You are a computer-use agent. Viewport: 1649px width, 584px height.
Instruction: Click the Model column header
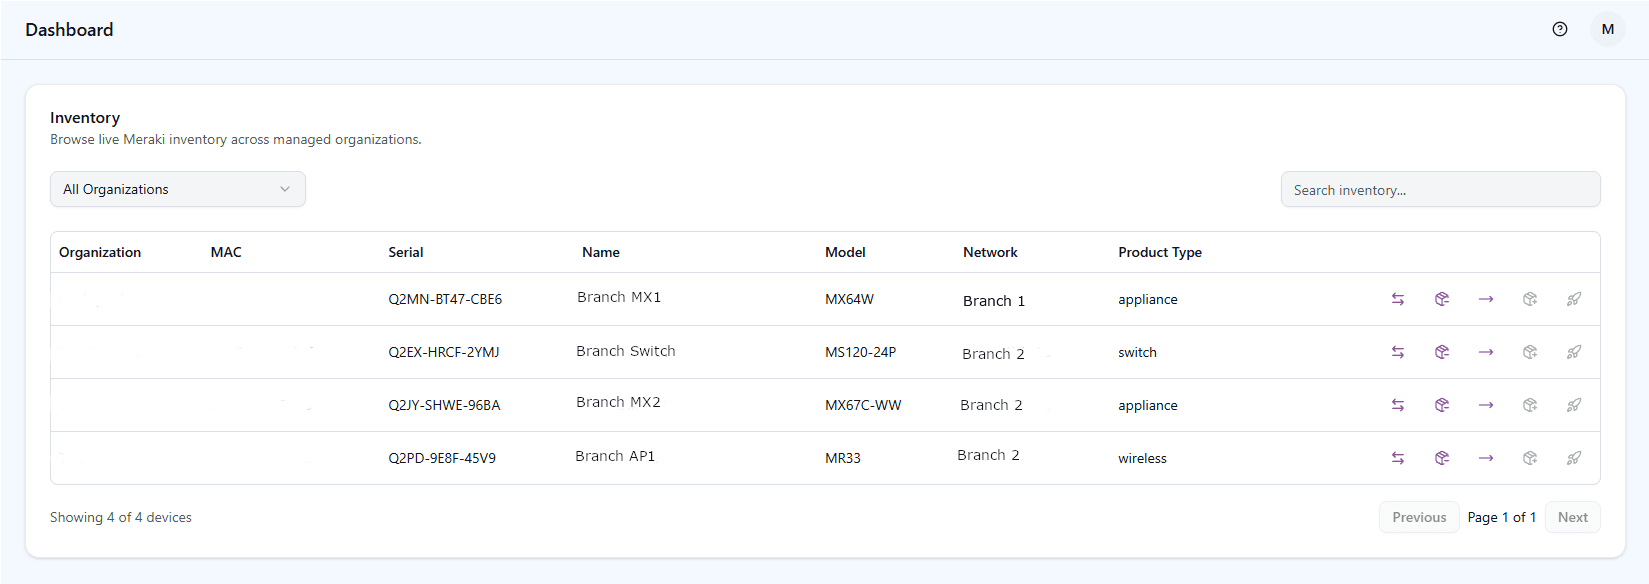(x=845, y=252)
